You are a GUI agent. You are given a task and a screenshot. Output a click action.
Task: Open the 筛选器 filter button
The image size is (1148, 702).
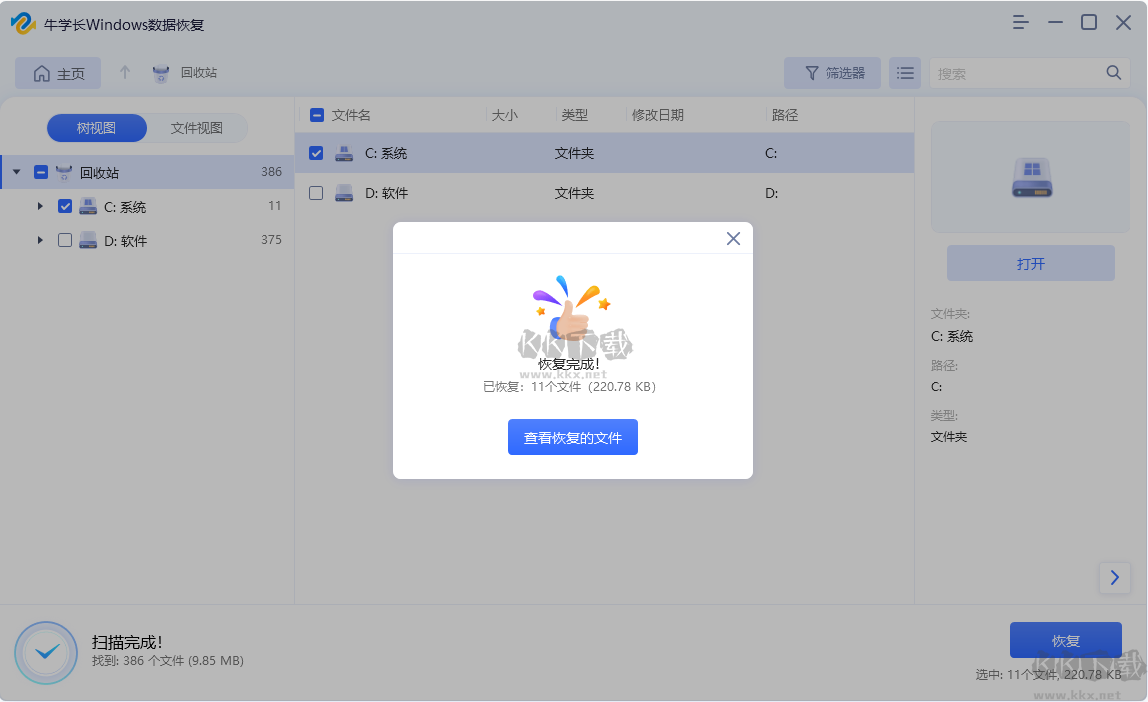[832, 73]
